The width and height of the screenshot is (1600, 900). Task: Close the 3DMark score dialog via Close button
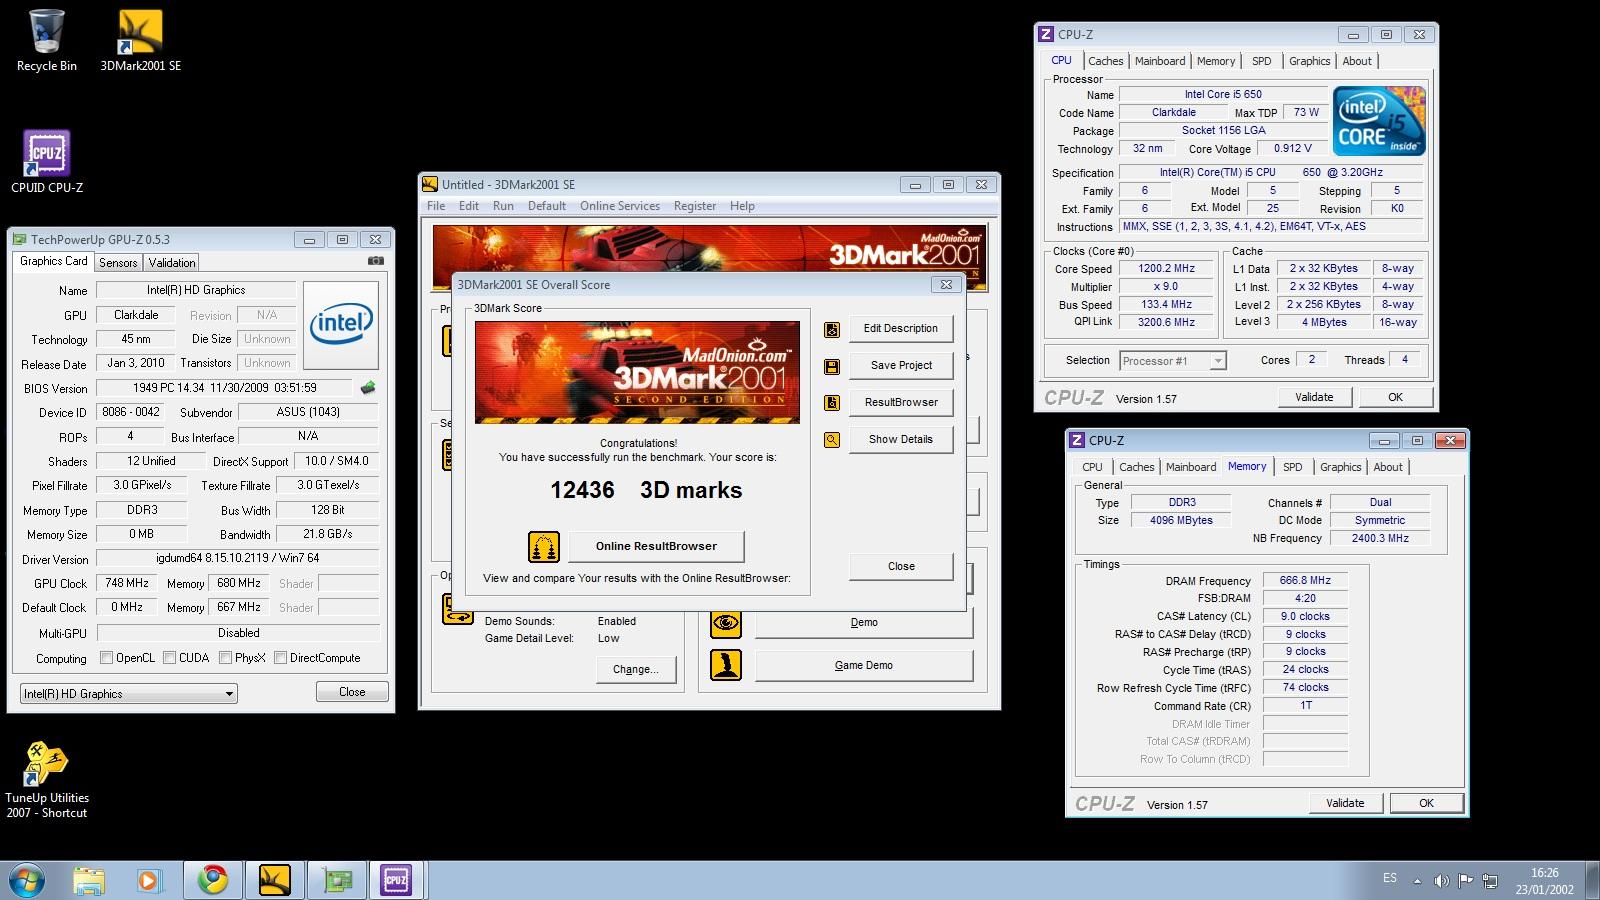901,567
